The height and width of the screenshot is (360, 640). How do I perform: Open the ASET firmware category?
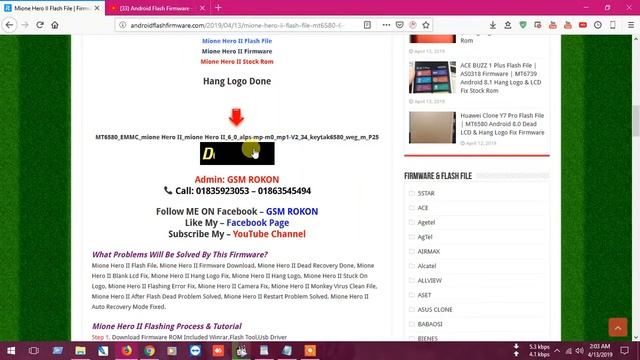[x=424, y=295]
